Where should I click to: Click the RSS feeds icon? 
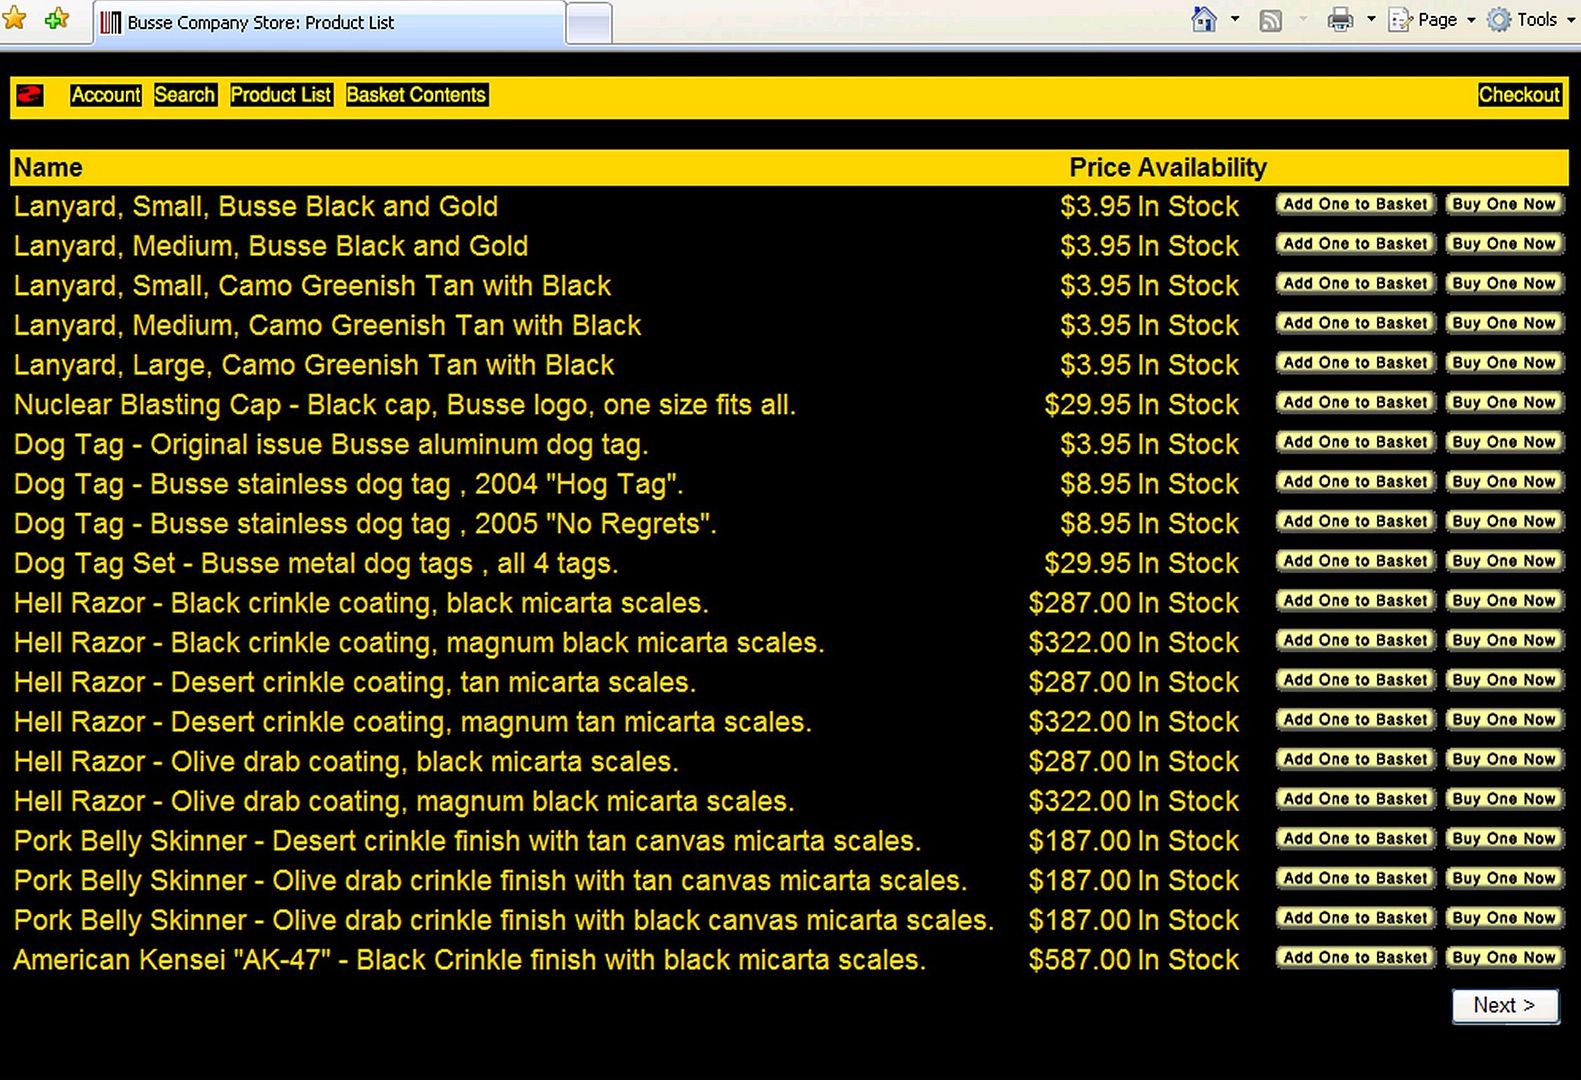tap(1270, 20)
